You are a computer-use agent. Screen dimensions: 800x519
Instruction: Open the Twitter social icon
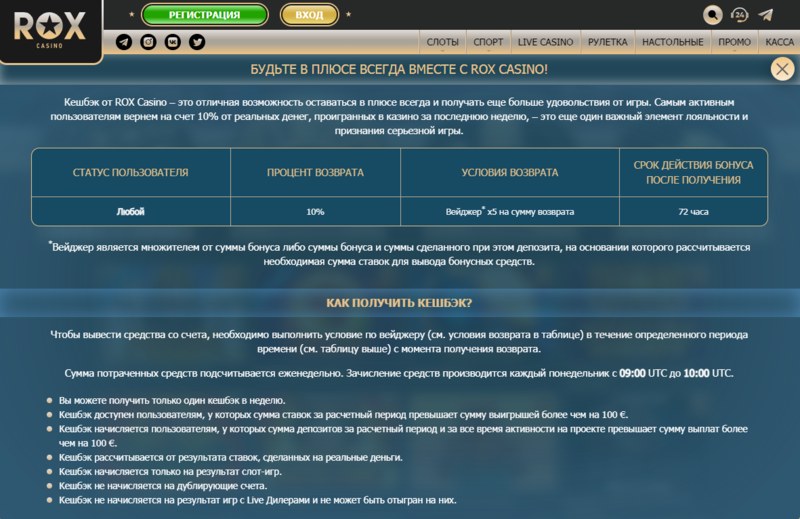[197, 42]
